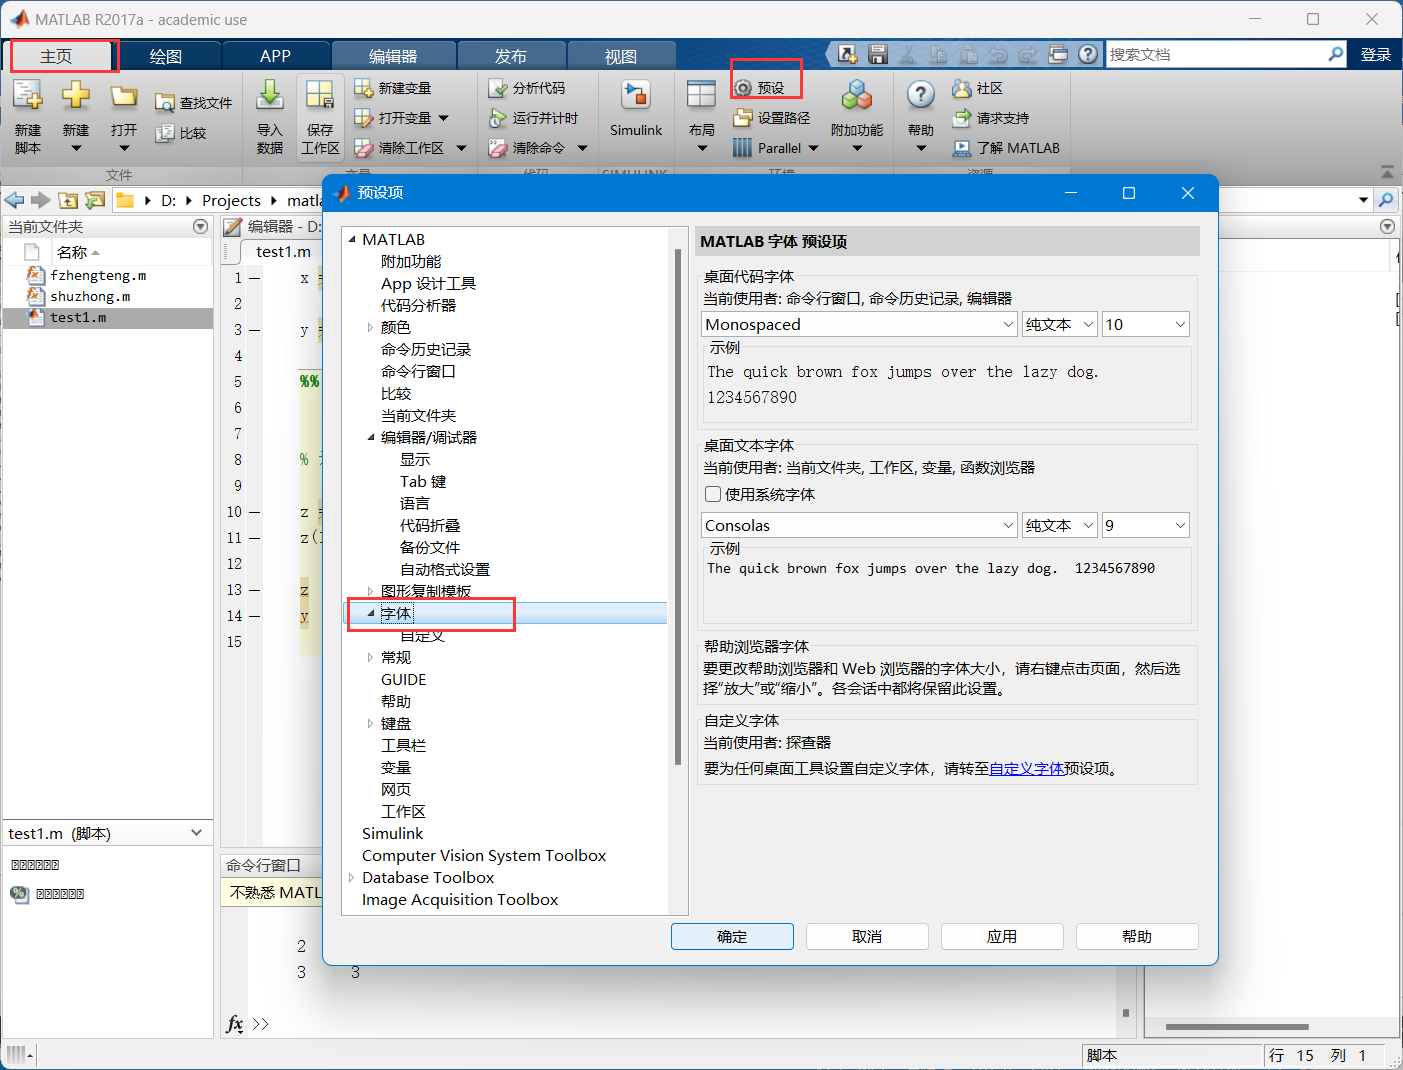Screen dimensions: 1403x1070
Task: Select the Simulink preferences item
Action: point(392,834)
